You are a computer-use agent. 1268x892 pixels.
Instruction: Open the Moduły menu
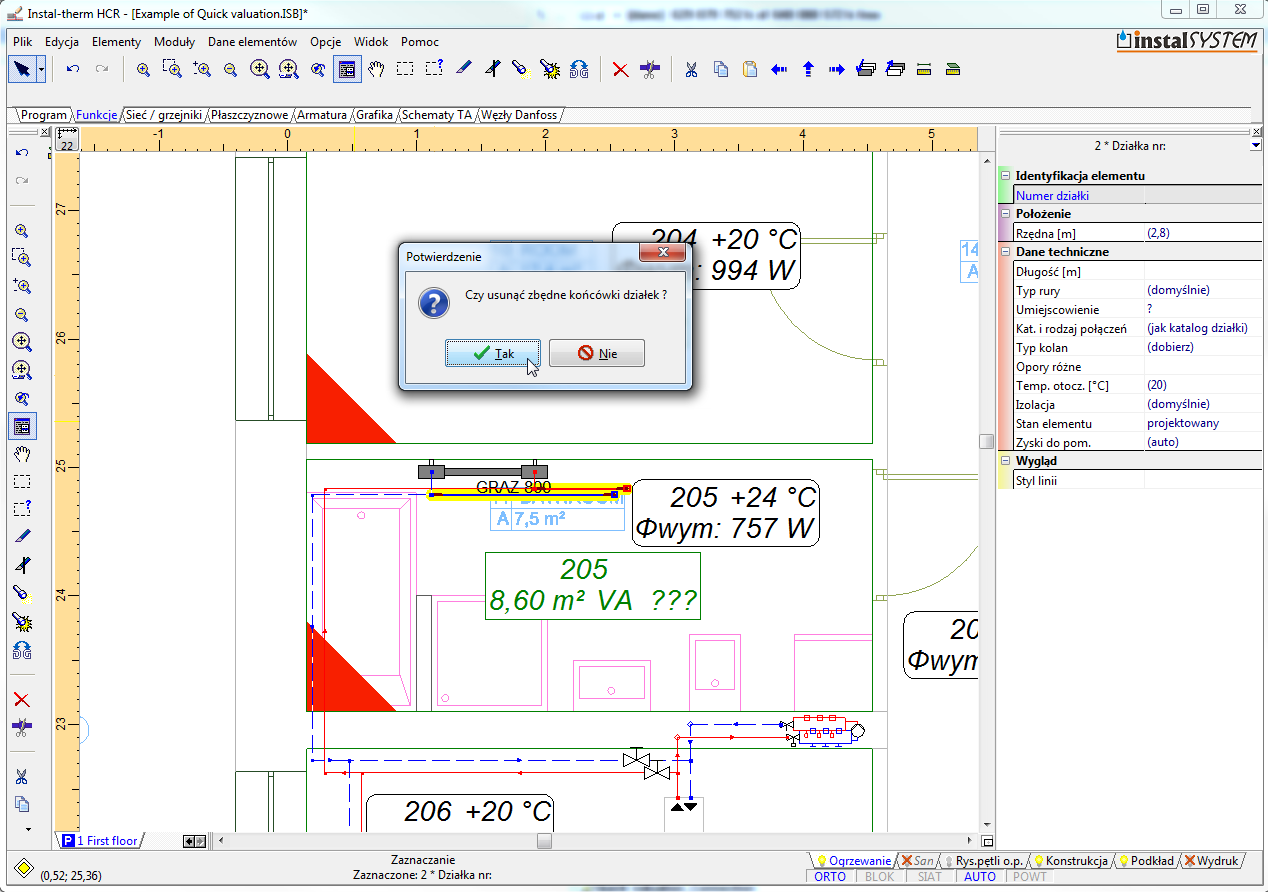coord(174,42)
